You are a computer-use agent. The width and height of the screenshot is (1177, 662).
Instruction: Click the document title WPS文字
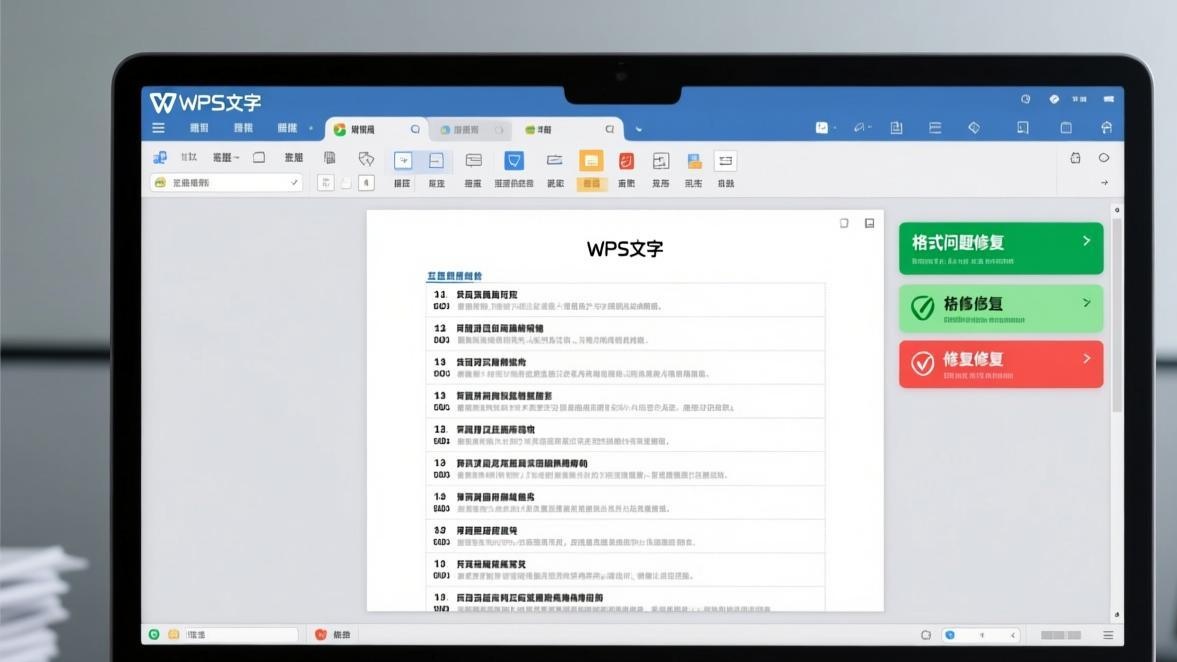(625, 248)
